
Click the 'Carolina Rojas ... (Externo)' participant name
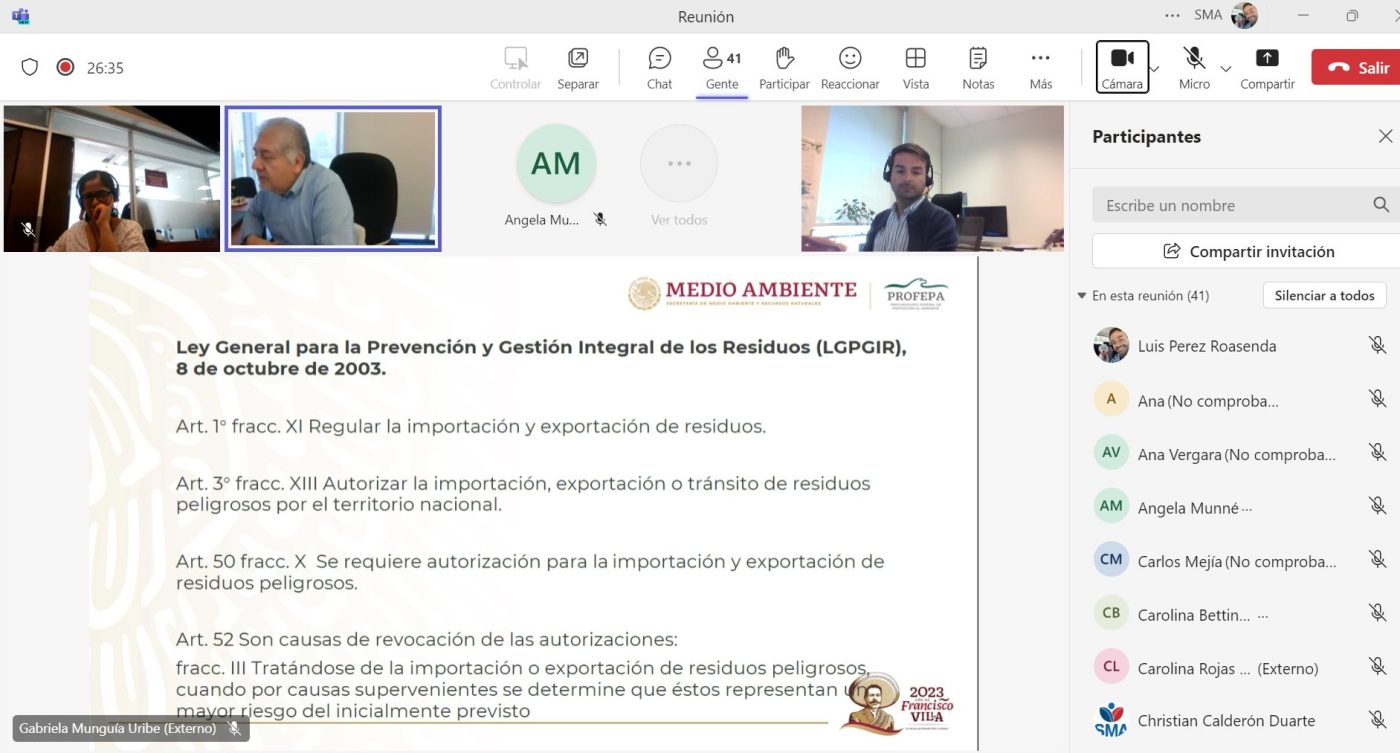pyautogui.click(x=1228, y=668)
